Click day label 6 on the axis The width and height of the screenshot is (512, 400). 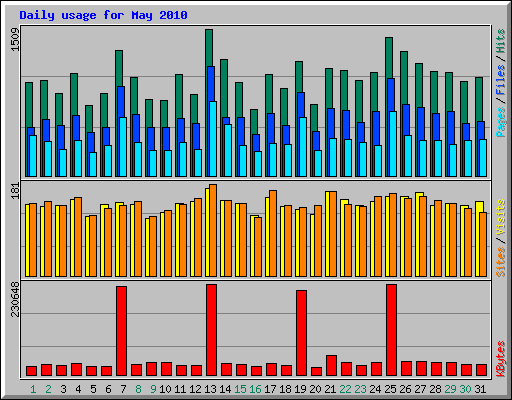tap(108, 389)
